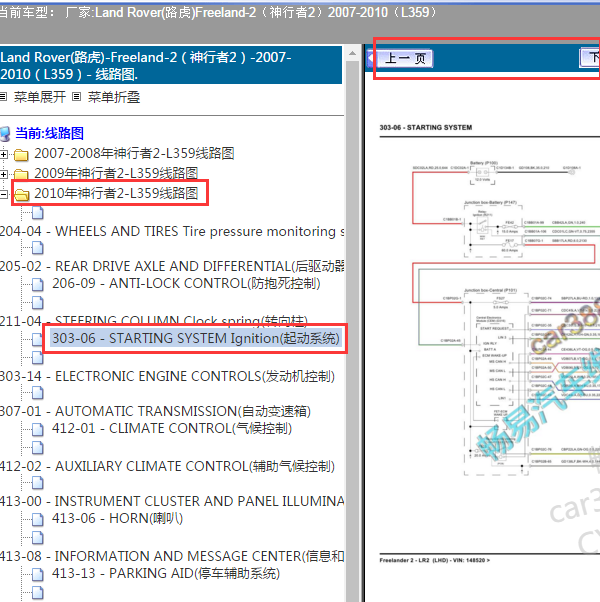
Task: Click the folder icon of 2009年神行者2-L359线路图
Action: point(21,174)
